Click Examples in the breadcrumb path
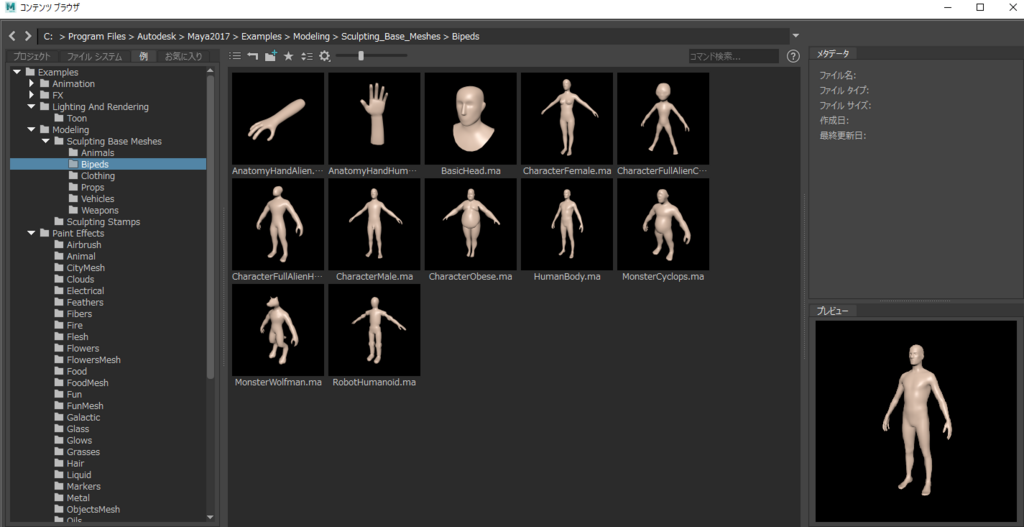Image resolution: width=1024 pixels, height=527 pixels. [262, 37]
